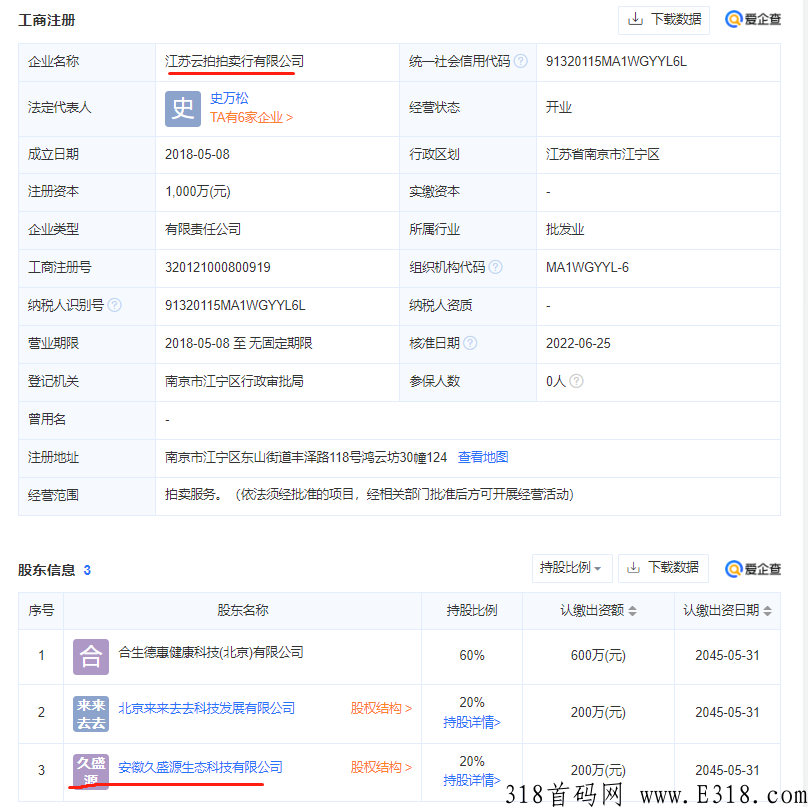This screenshot has width=808, height=807.
Task: Click the 久盛源 shareholder logo
Action: pyautogui.click(x=91, y=771)
